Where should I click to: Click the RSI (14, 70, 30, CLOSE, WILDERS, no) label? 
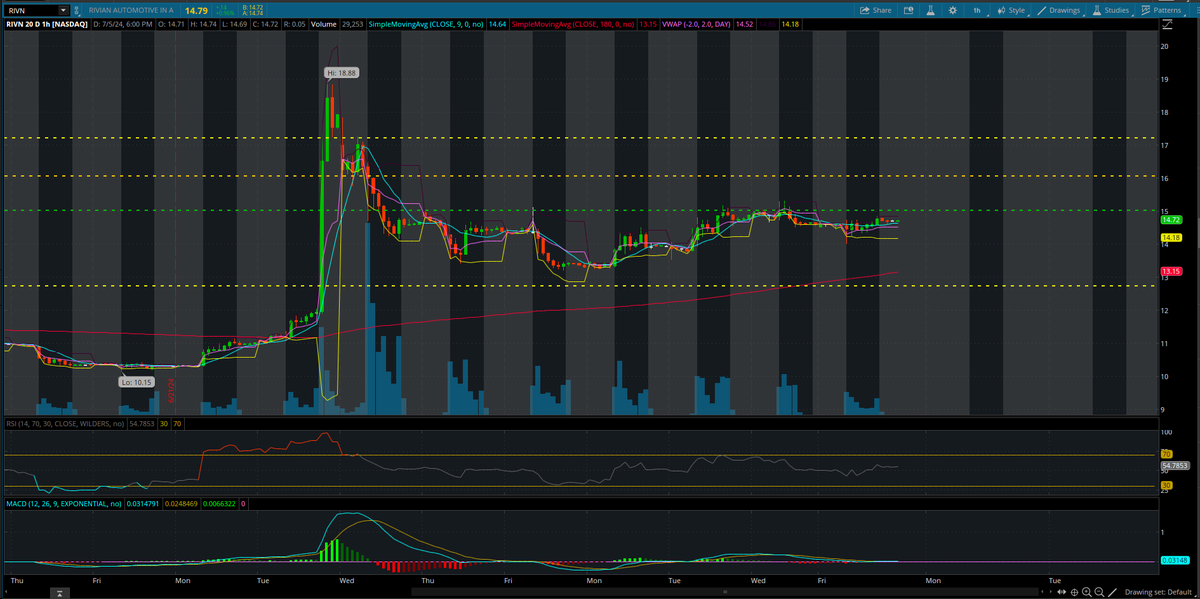click(x=64, y=424)
